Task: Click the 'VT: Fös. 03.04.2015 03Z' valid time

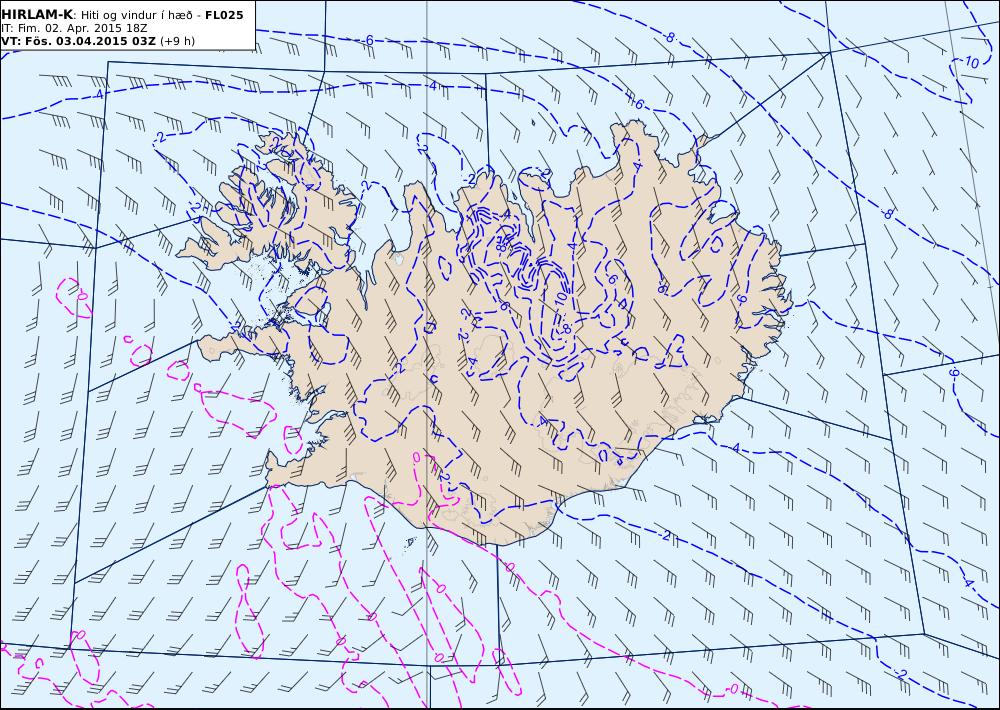Action: coord(78,41)
